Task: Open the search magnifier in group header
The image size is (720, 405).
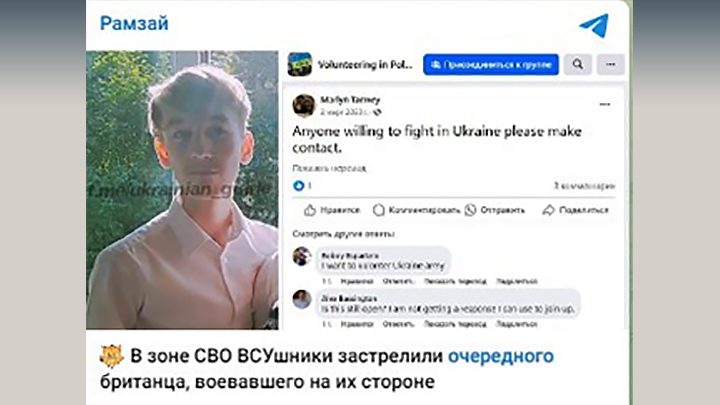Action: (577, 64)
